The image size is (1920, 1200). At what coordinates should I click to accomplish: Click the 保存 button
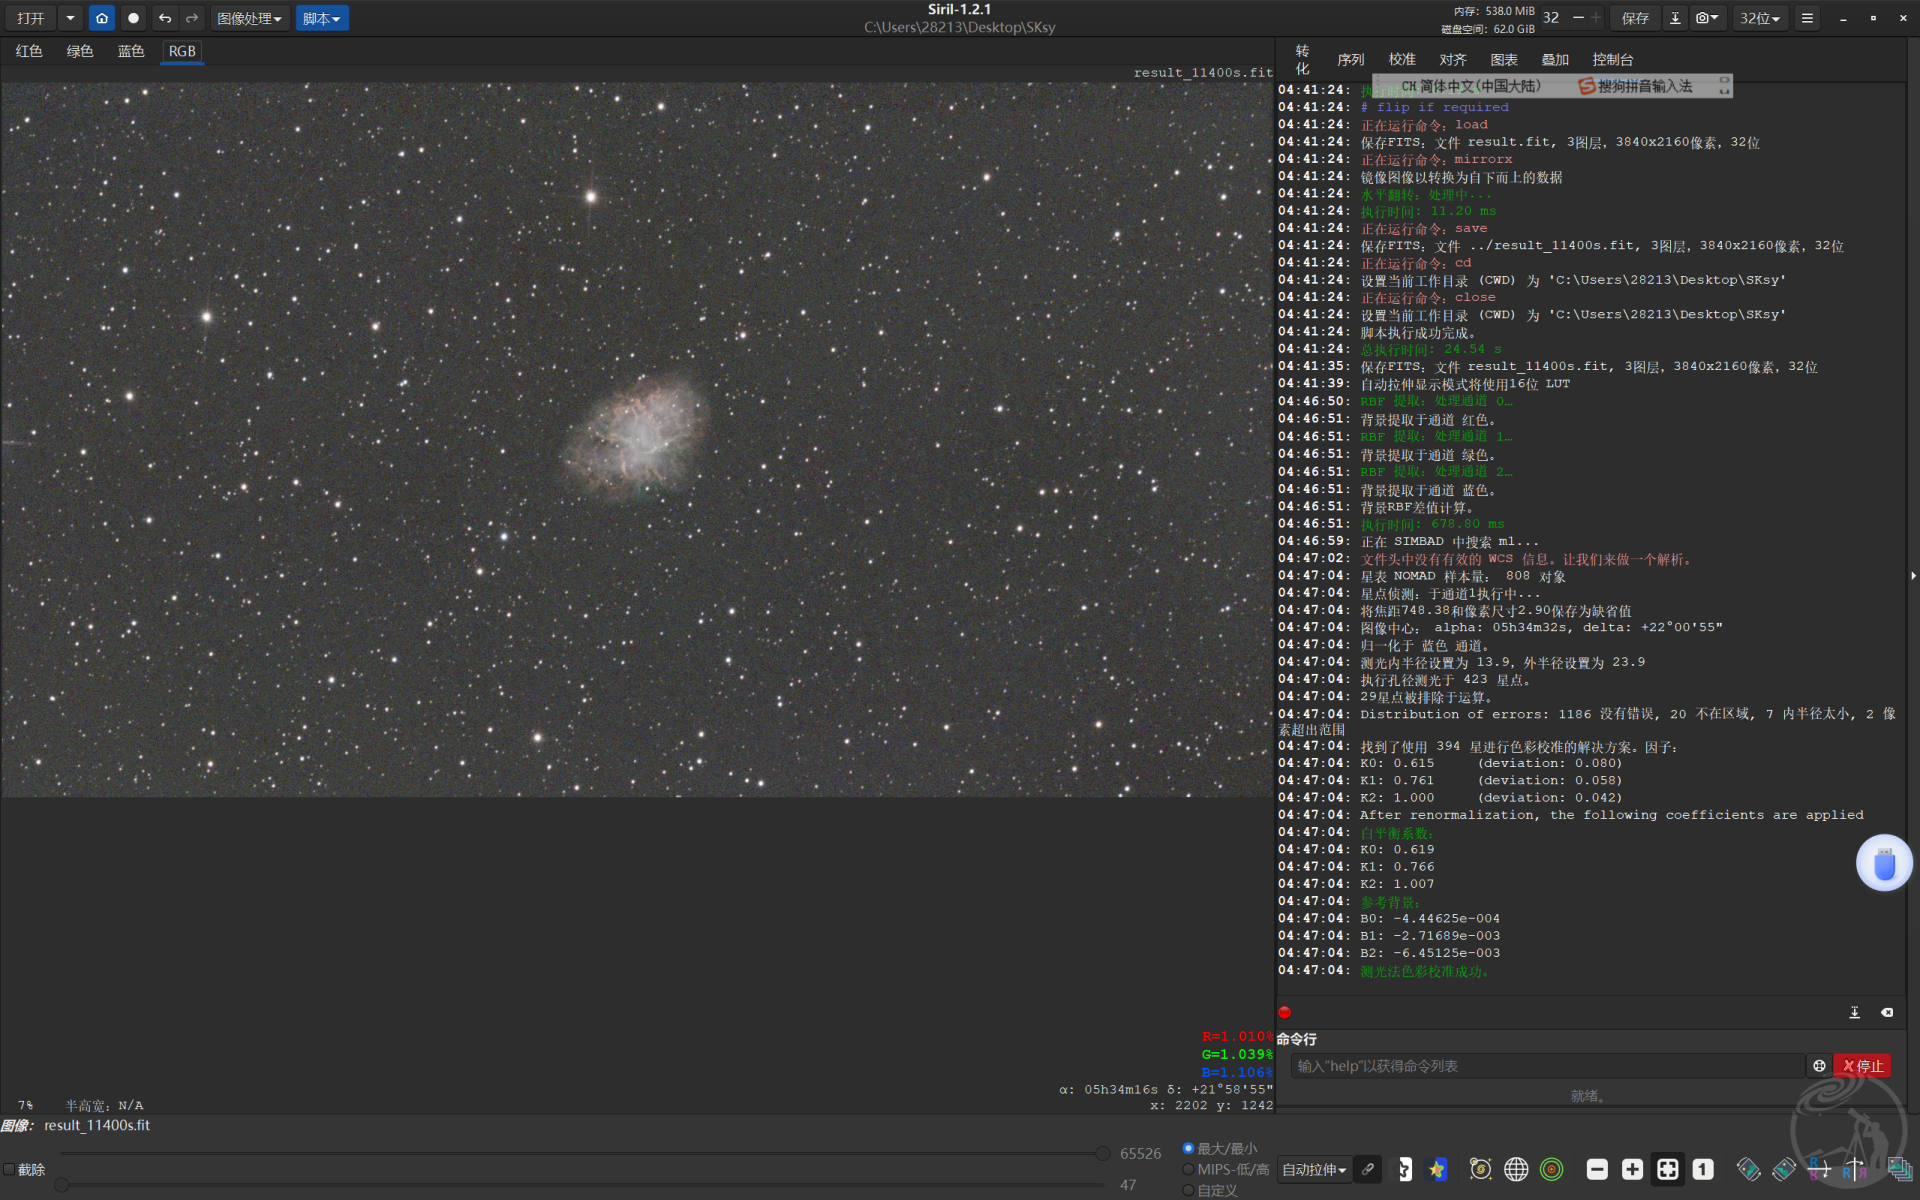(x=1635, y=18)
